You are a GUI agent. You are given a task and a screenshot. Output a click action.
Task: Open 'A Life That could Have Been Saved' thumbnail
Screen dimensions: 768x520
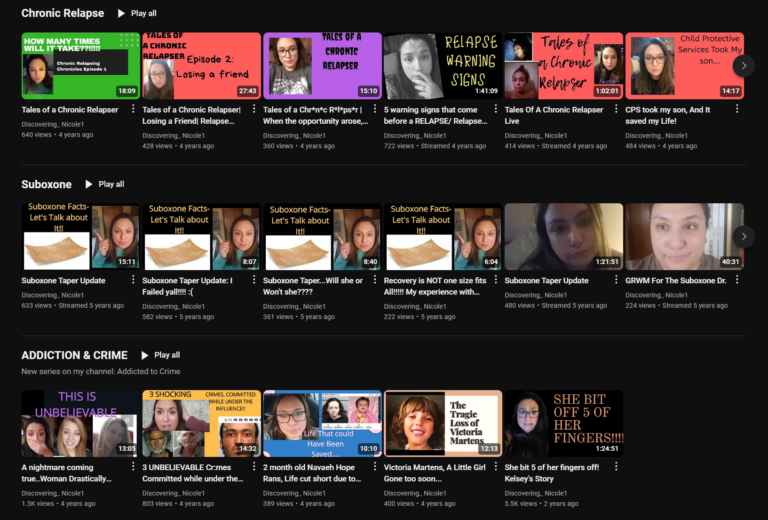tap(322, 423)
